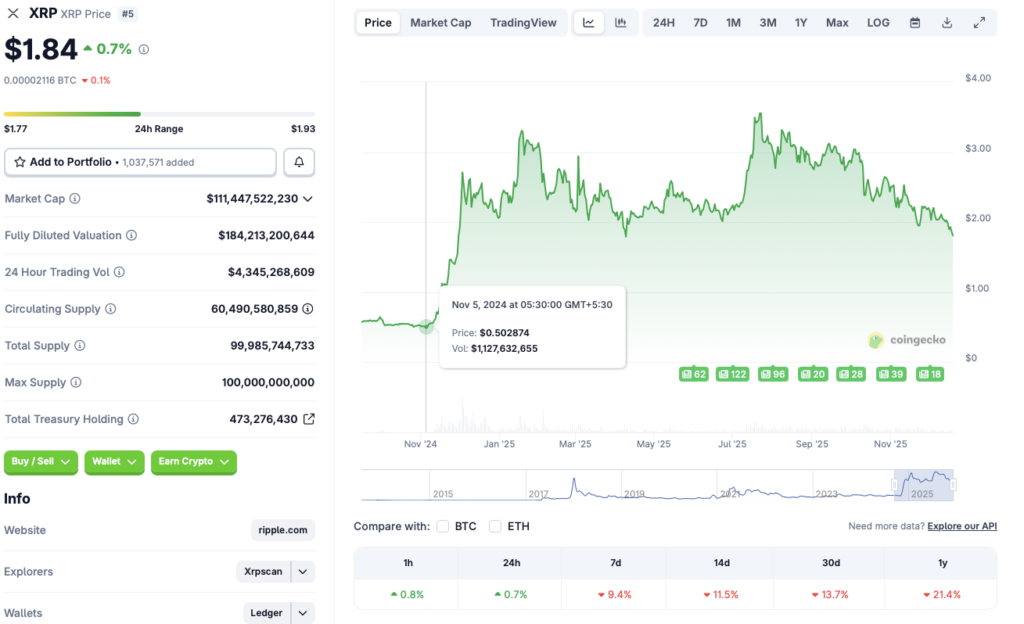Open the calendar date range picker
1024x624 pixels.
[x=914, y=22]
